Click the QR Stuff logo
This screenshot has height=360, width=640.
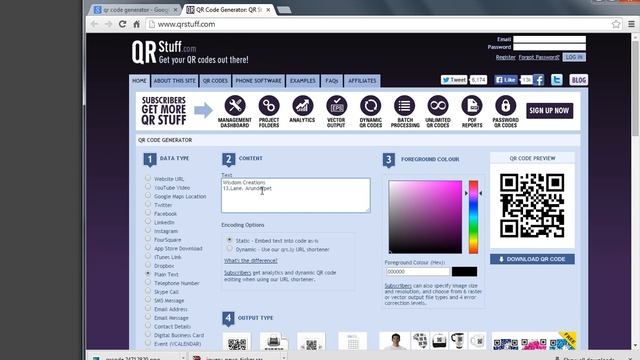pyautogui.click(x=190, y=52)
